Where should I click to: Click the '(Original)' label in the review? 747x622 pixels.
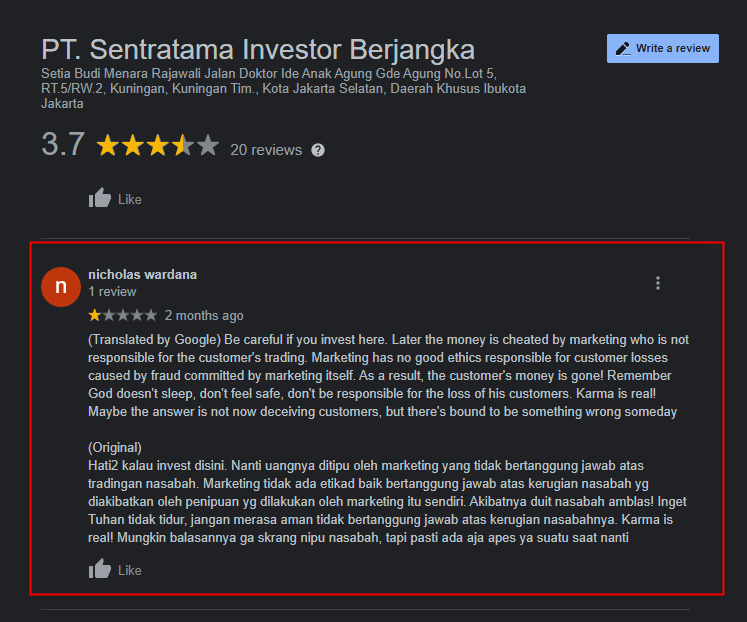tap(115, 448)
